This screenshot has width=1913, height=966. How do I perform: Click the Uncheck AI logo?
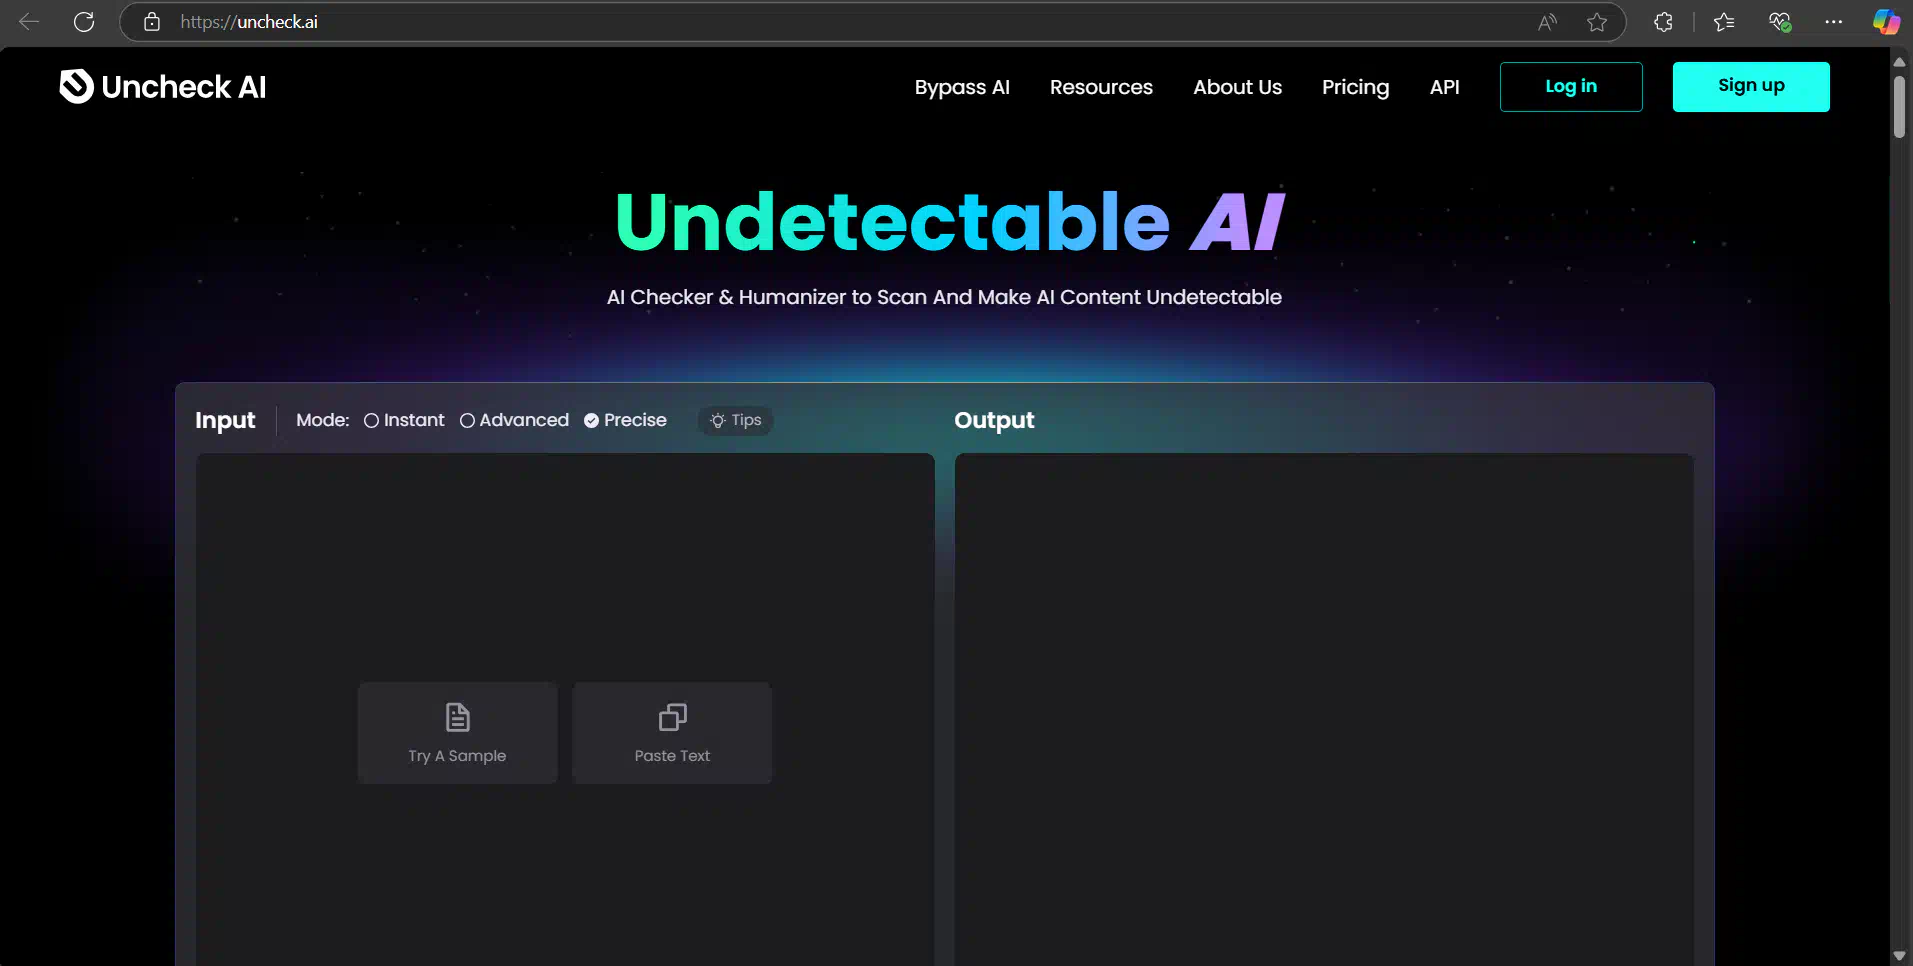[x=163, y=87]
